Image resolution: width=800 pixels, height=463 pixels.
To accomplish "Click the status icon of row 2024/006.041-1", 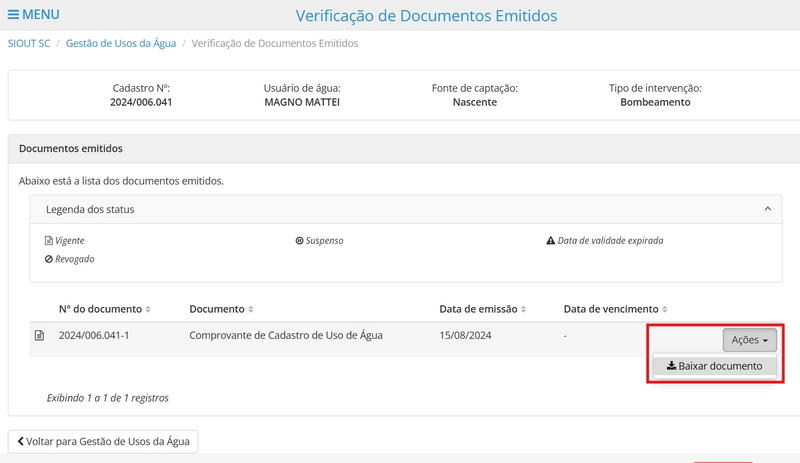I will 40,336.
